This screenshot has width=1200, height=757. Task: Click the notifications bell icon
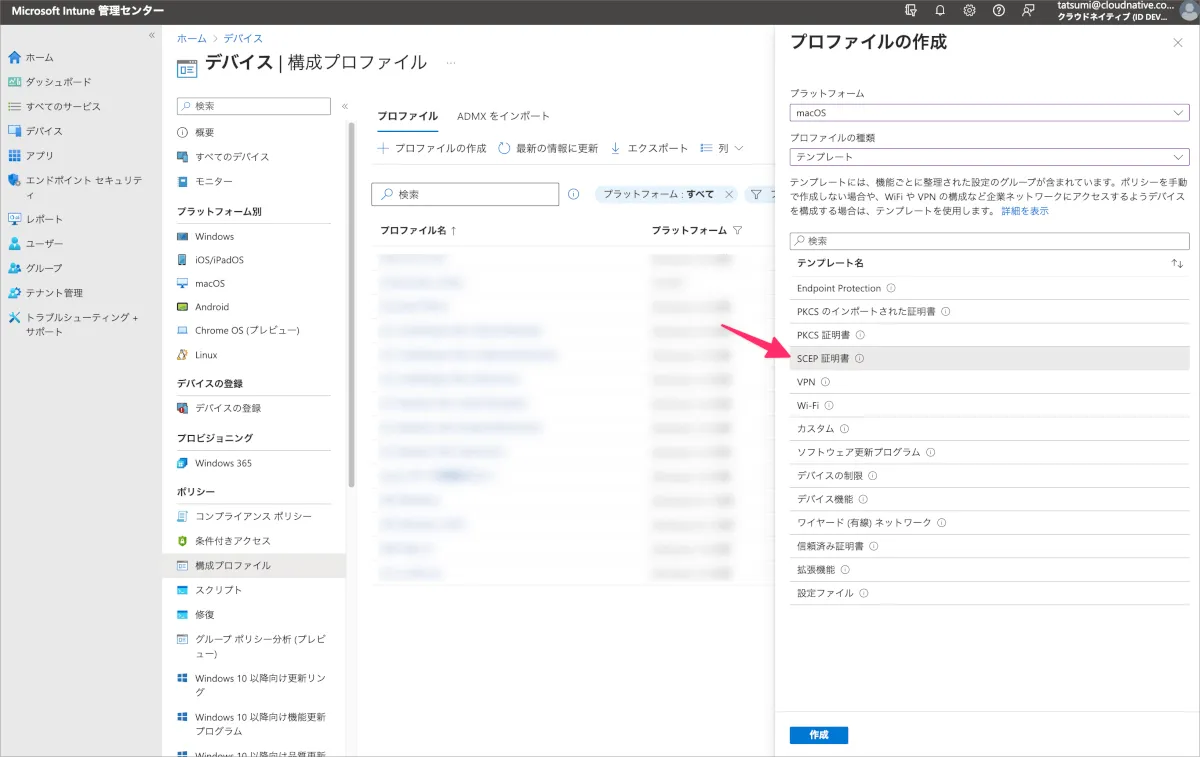point(940,10)
